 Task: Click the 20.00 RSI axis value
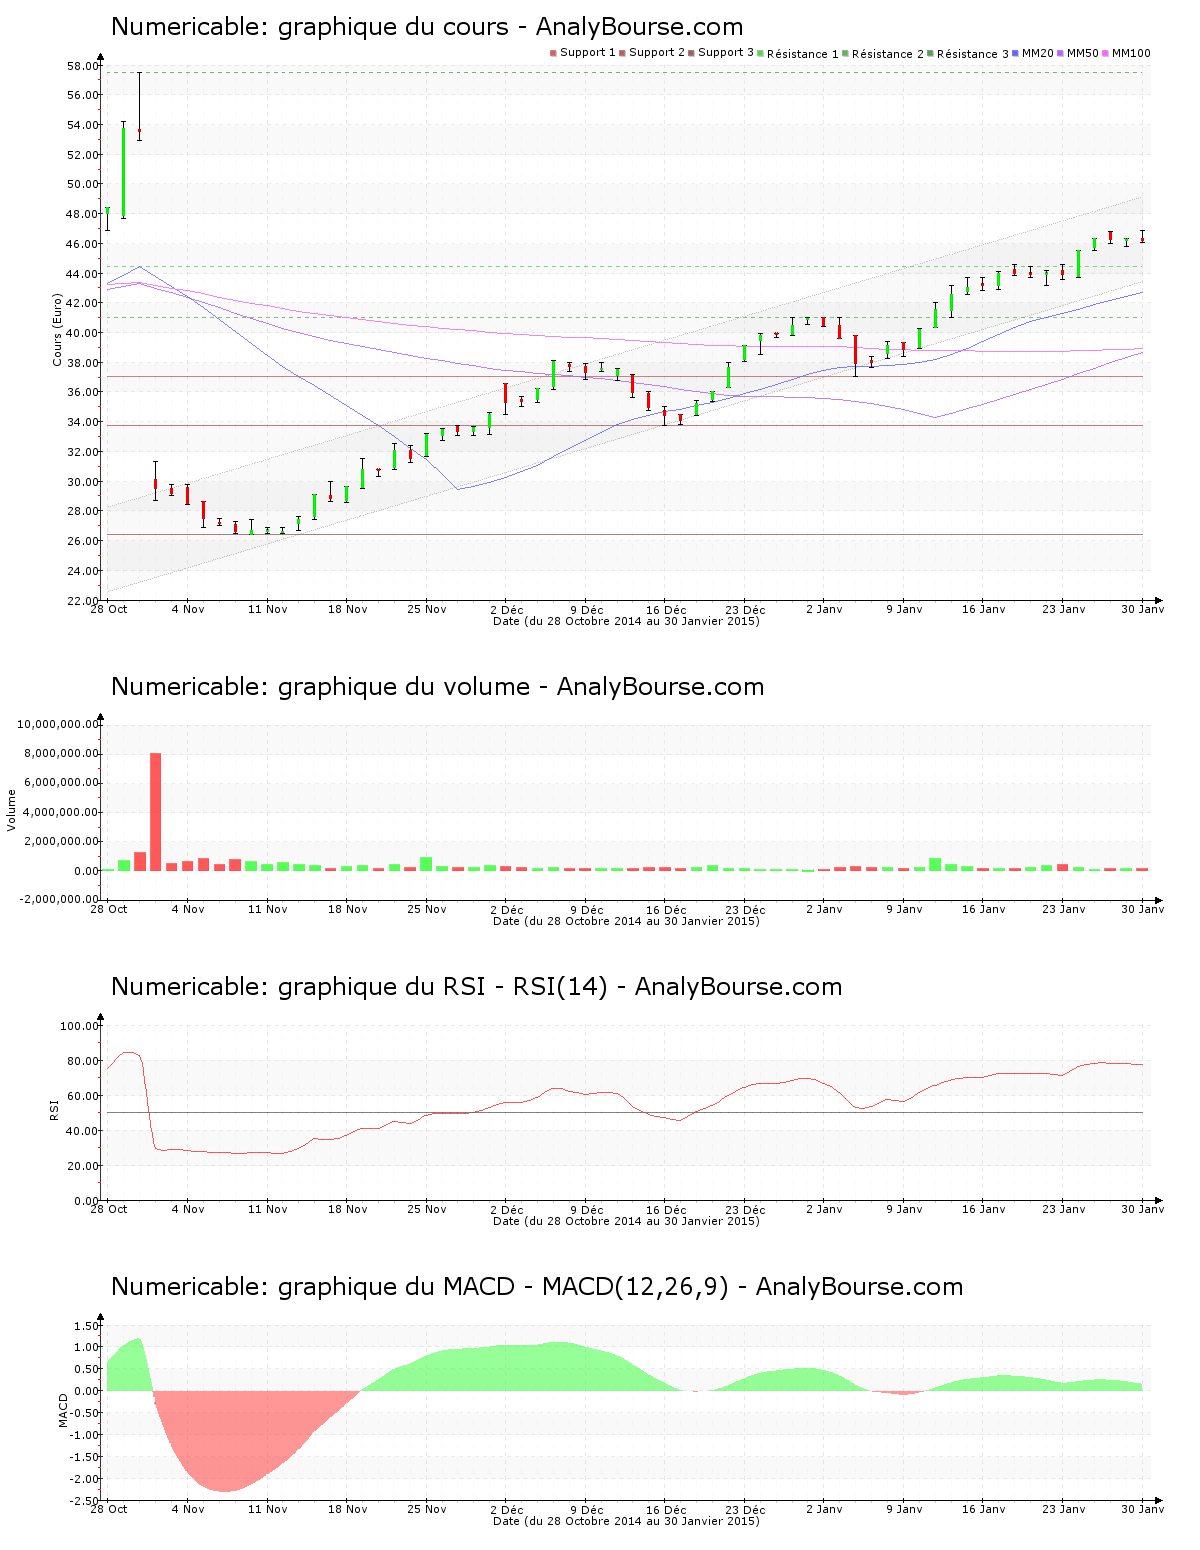pos(83,1166)
